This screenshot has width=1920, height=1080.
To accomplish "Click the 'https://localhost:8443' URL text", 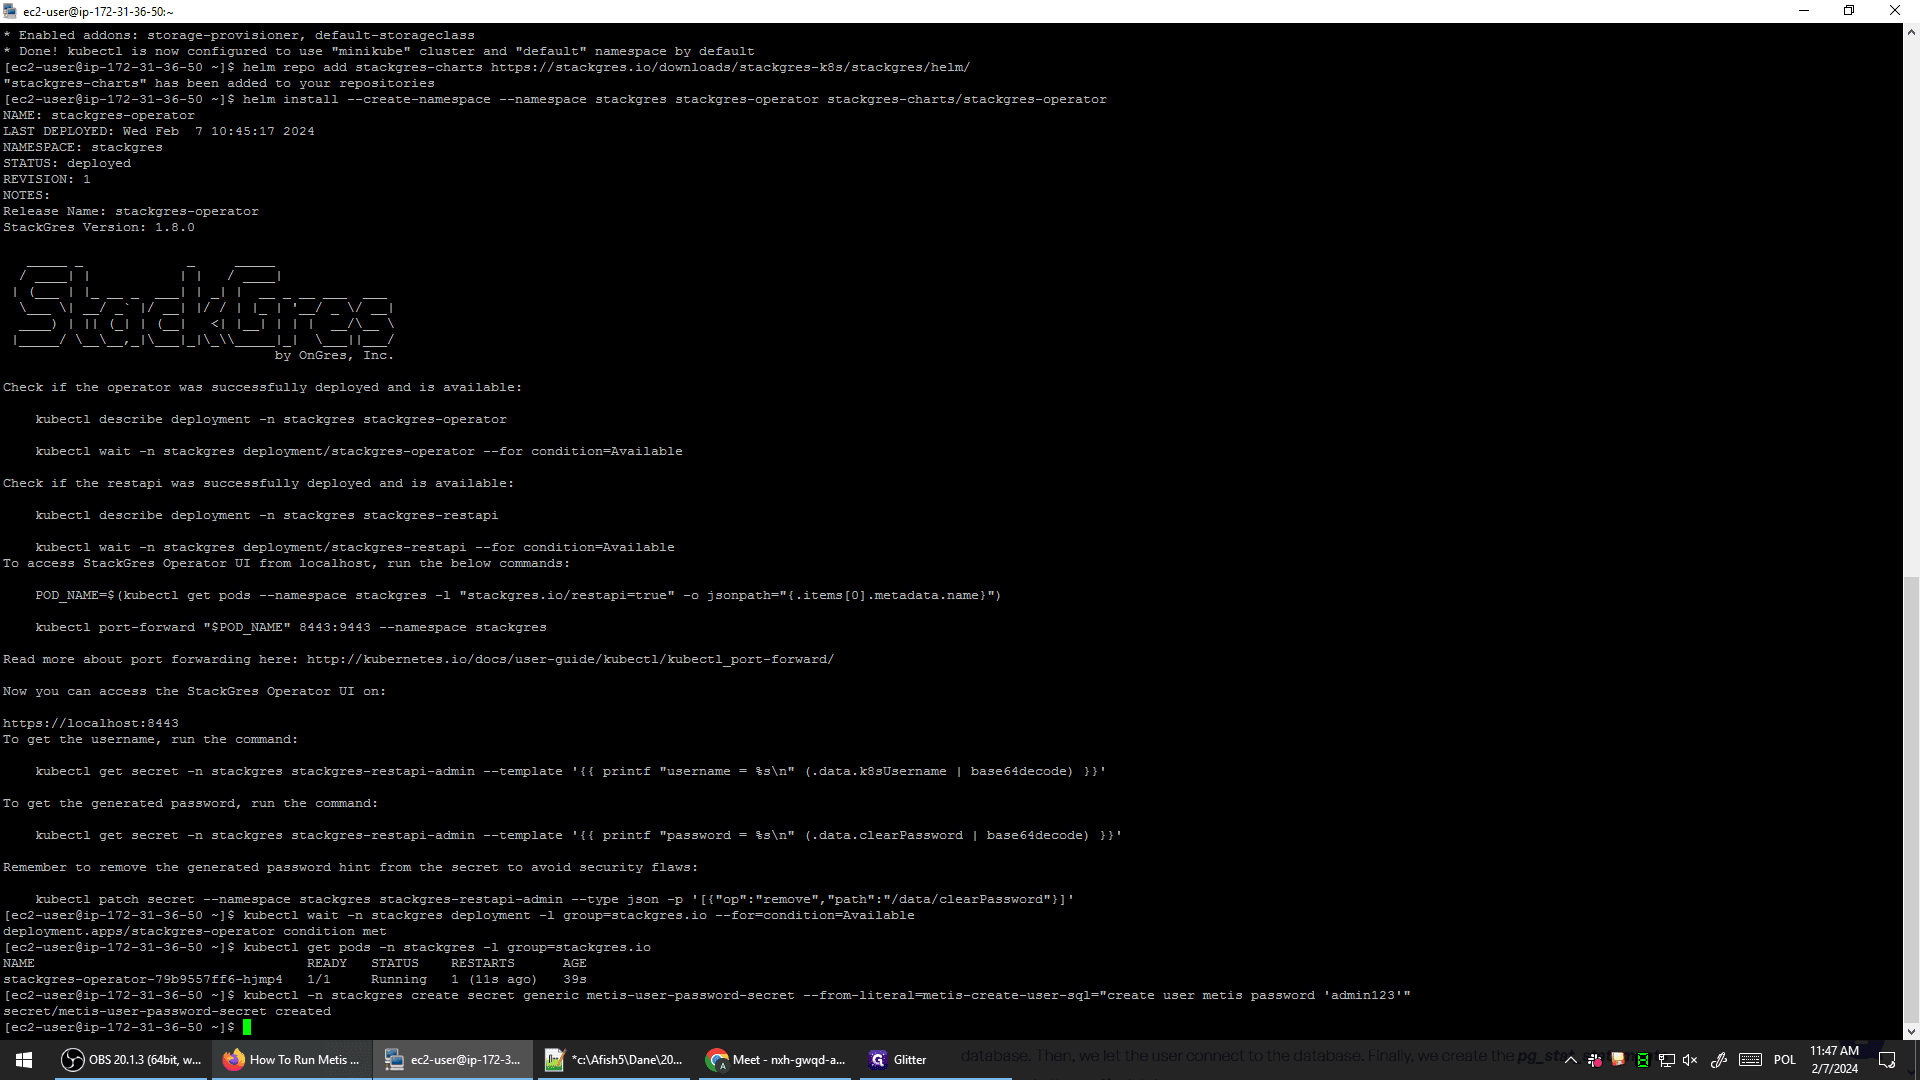I will click(x=91, y=724).
